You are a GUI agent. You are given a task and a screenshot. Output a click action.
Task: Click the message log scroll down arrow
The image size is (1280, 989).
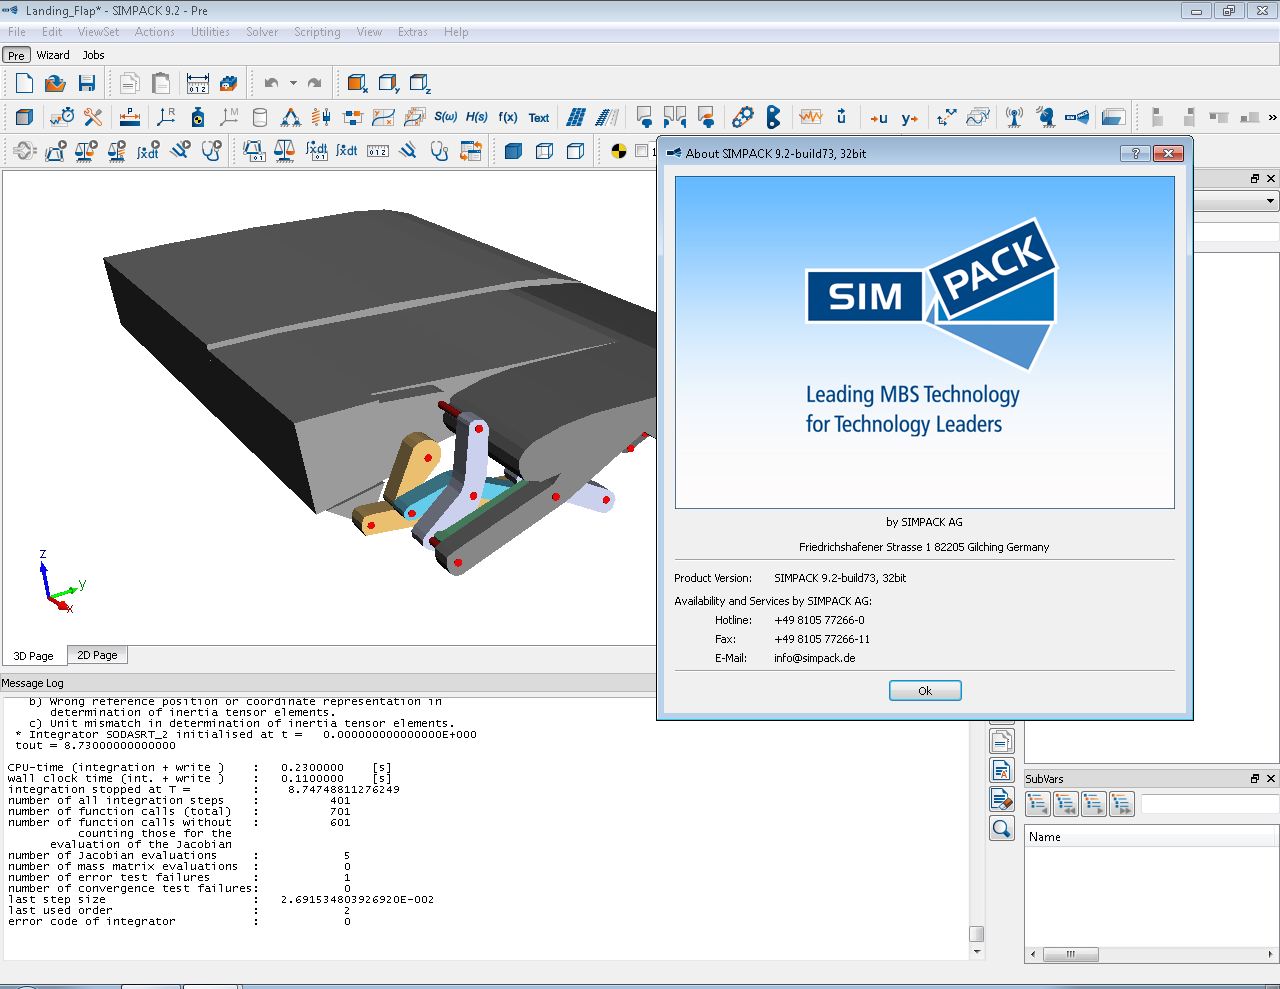(x=977, y=951)
